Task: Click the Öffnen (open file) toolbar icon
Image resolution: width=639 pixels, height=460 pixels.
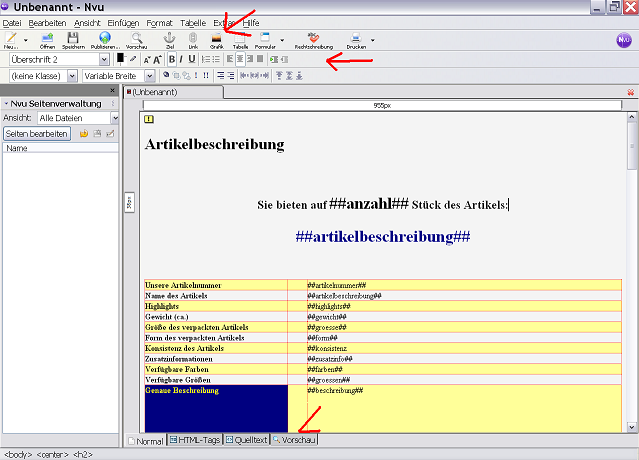Action: [47, 39]
